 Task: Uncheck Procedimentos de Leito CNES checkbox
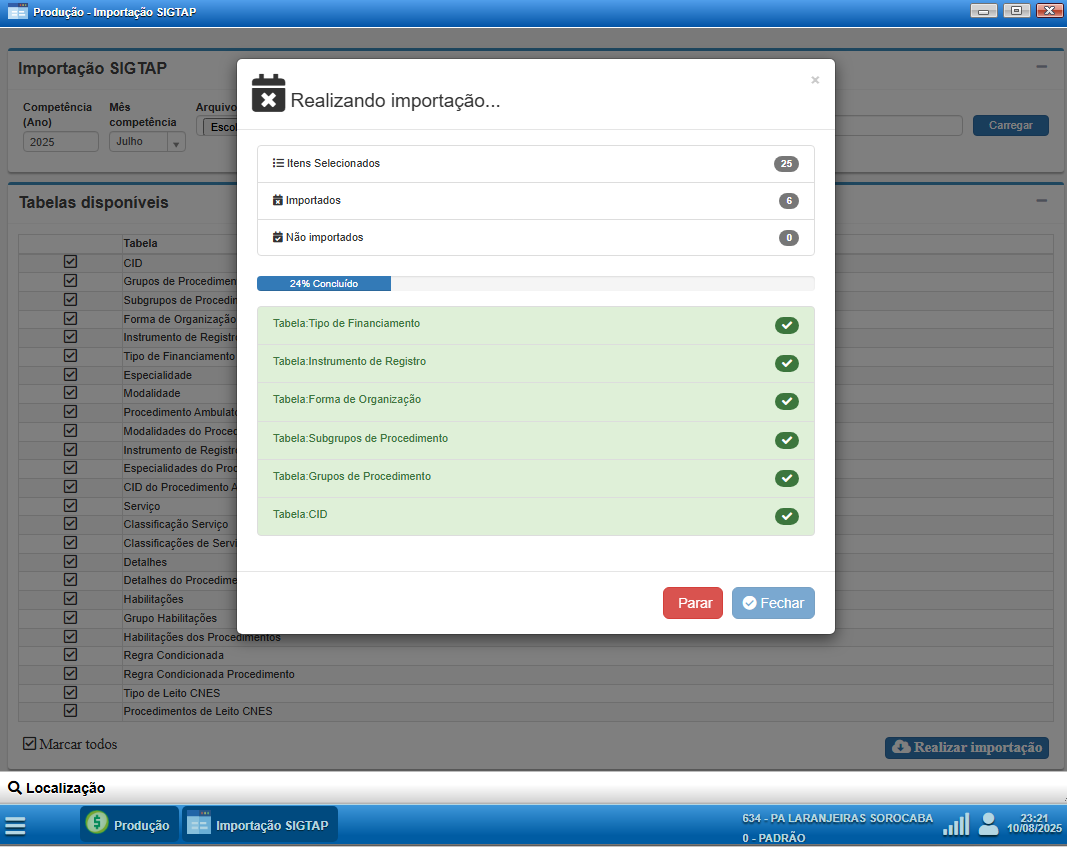coord(70,711)
